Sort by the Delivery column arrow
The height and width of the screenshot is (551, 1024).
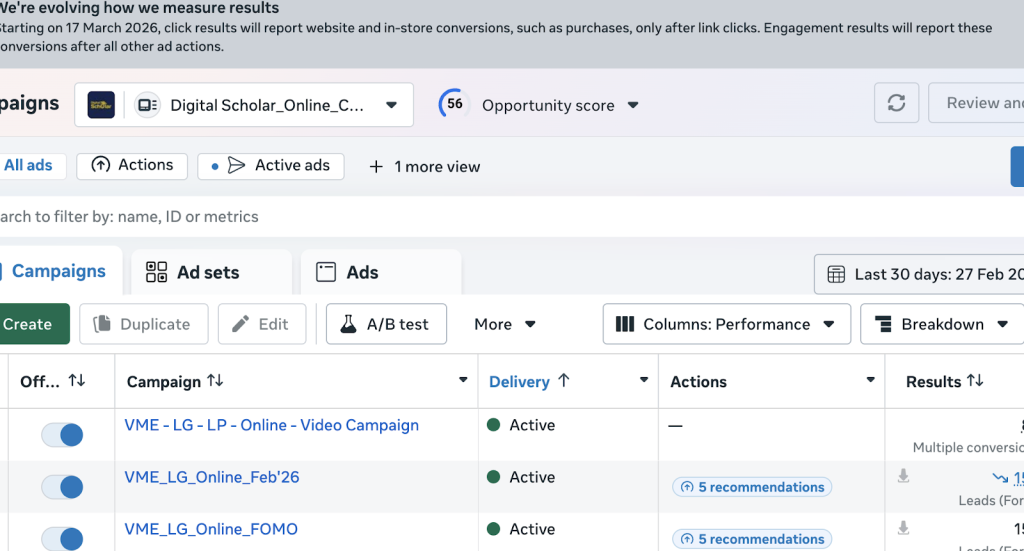(563, 381)
